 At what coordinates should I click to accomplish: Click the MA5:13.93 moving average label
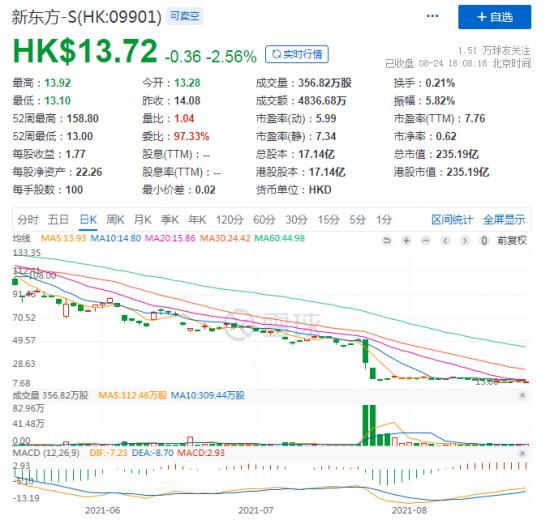(x=63, y=238)
